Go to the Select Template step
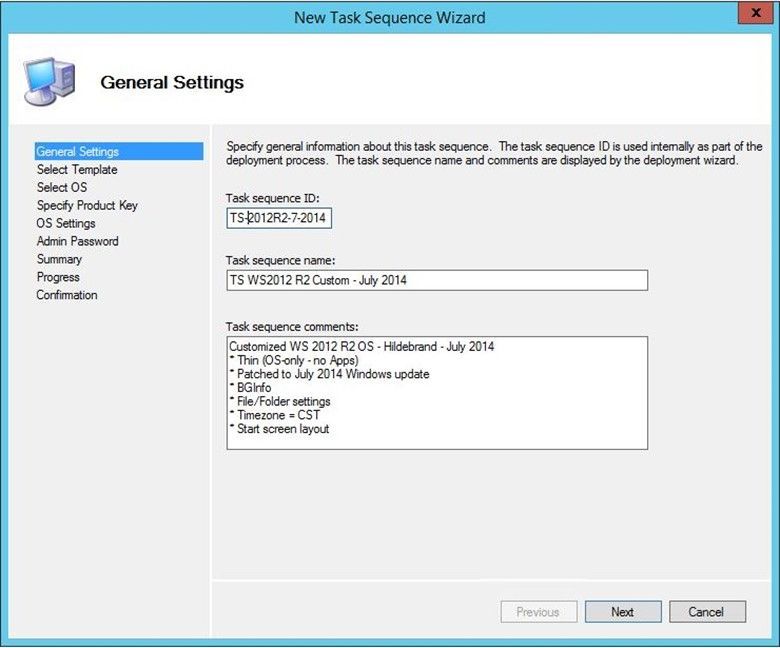This screenshot has height=648, width=780. [77, 169]
